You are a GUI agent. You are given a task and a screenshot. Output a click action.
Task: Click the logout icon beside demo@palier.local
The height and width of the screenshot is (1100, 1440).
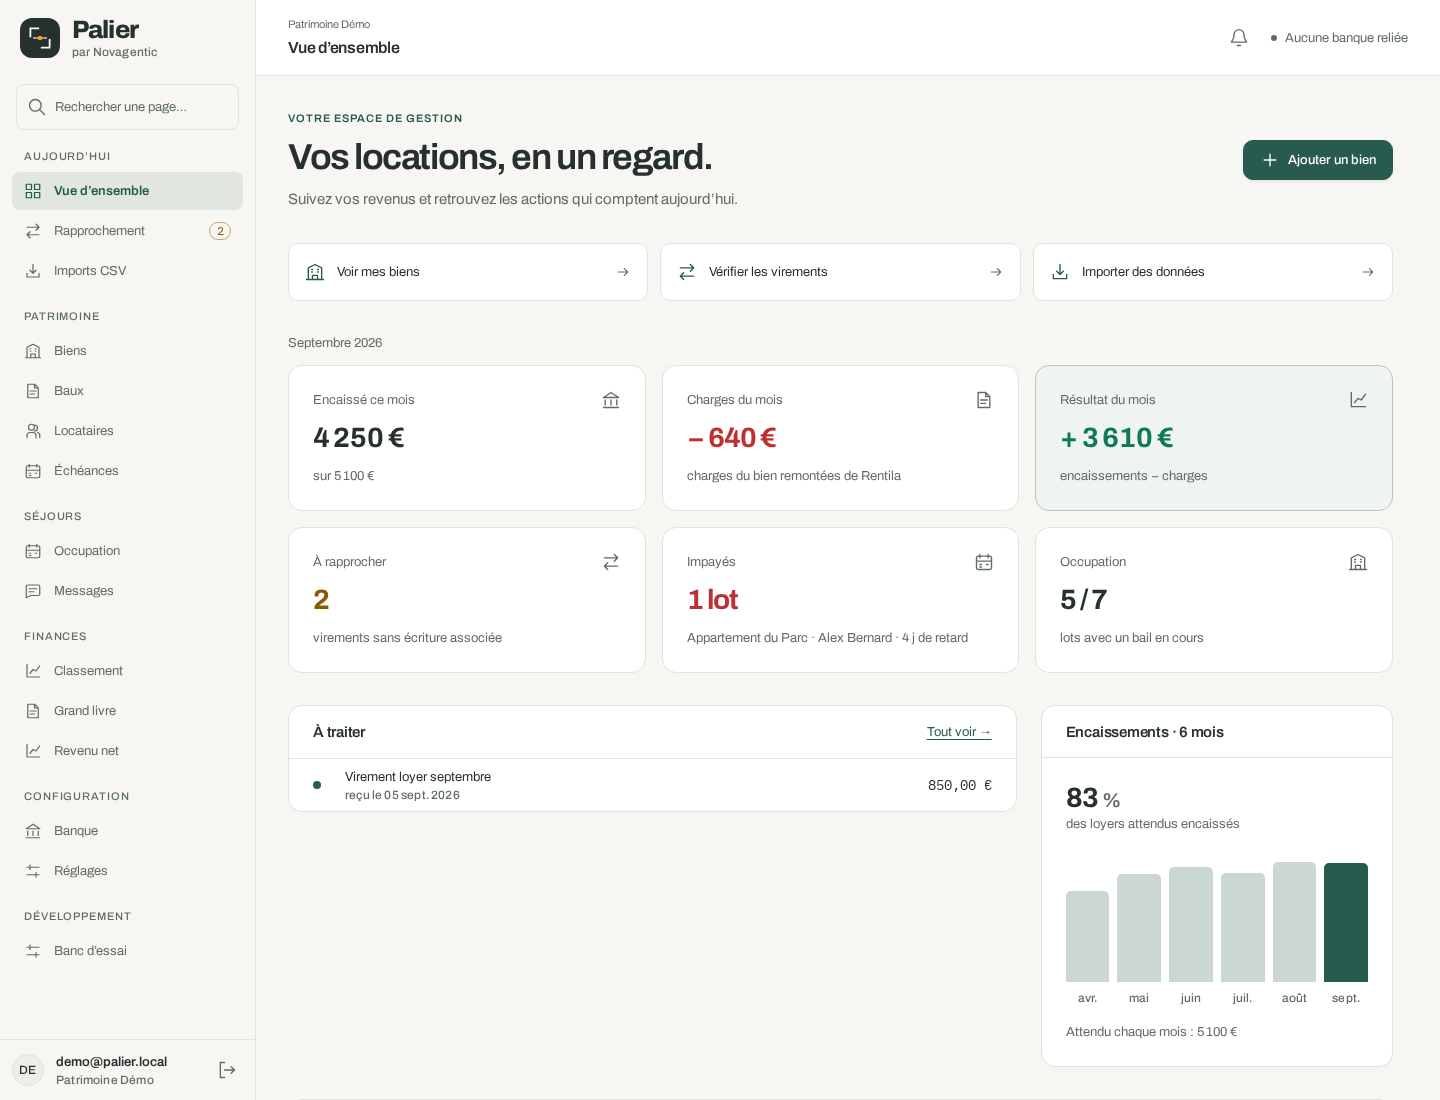[x=227, y=1070]
